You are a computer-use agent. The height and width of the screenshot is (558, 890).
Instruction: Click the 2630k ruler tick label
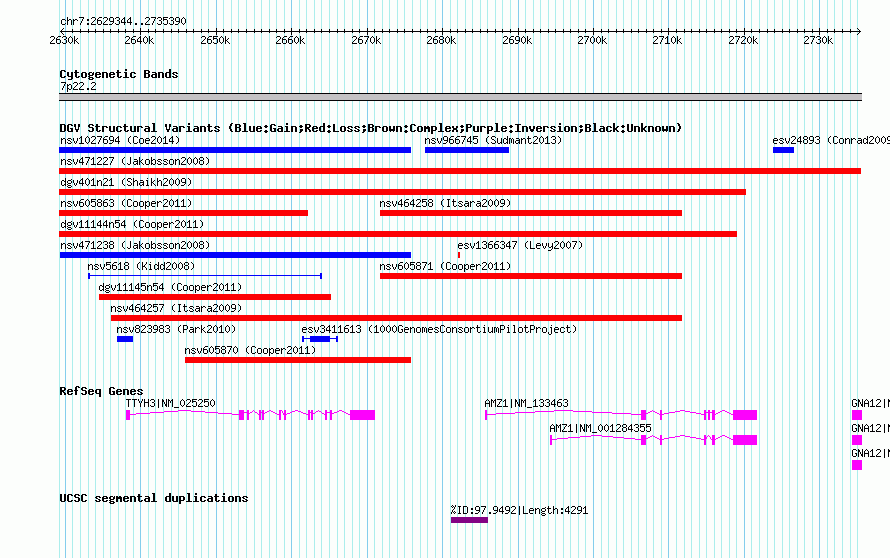pyautogui.click(x=64, y=40)
